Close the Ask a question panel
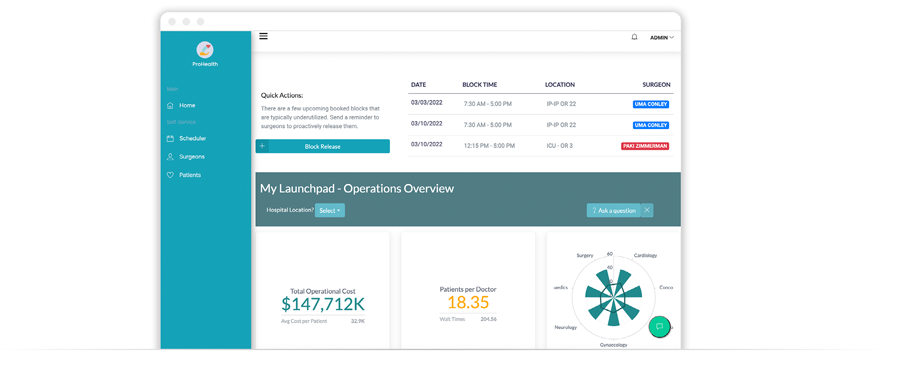Viewport: 900px width, 368px height. point(647,210)
